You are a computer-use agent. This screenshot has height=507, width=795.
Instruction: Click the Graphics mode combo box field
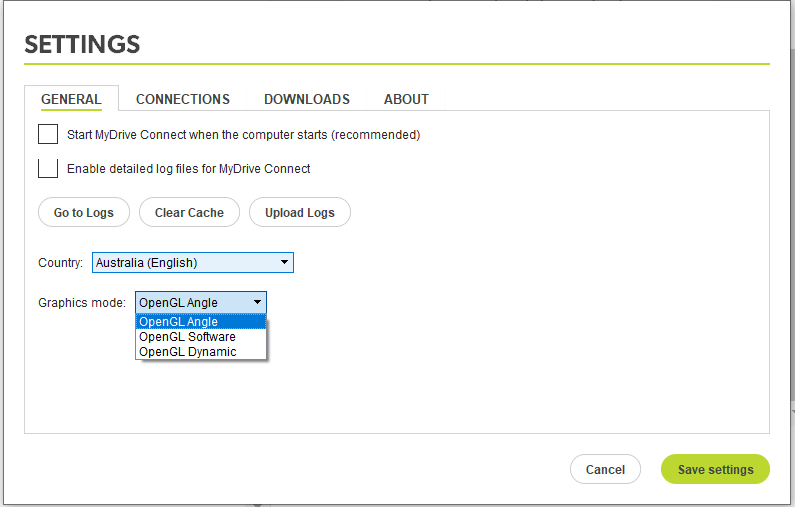tap(201, 303)
